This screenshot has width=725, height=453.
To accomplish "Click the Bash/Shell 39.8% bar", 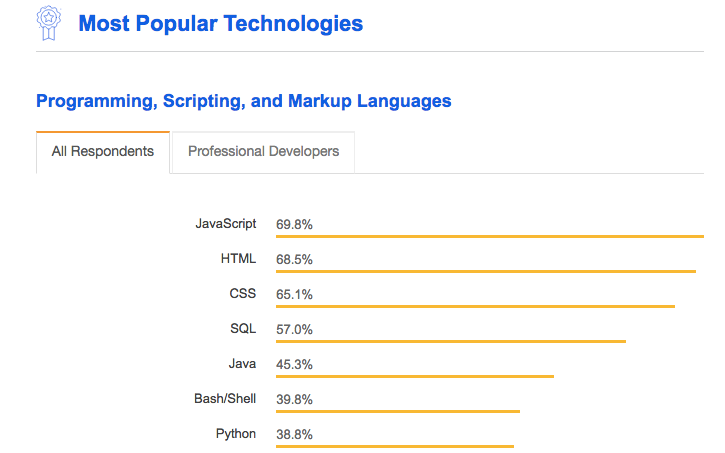I will click(398, 411).
